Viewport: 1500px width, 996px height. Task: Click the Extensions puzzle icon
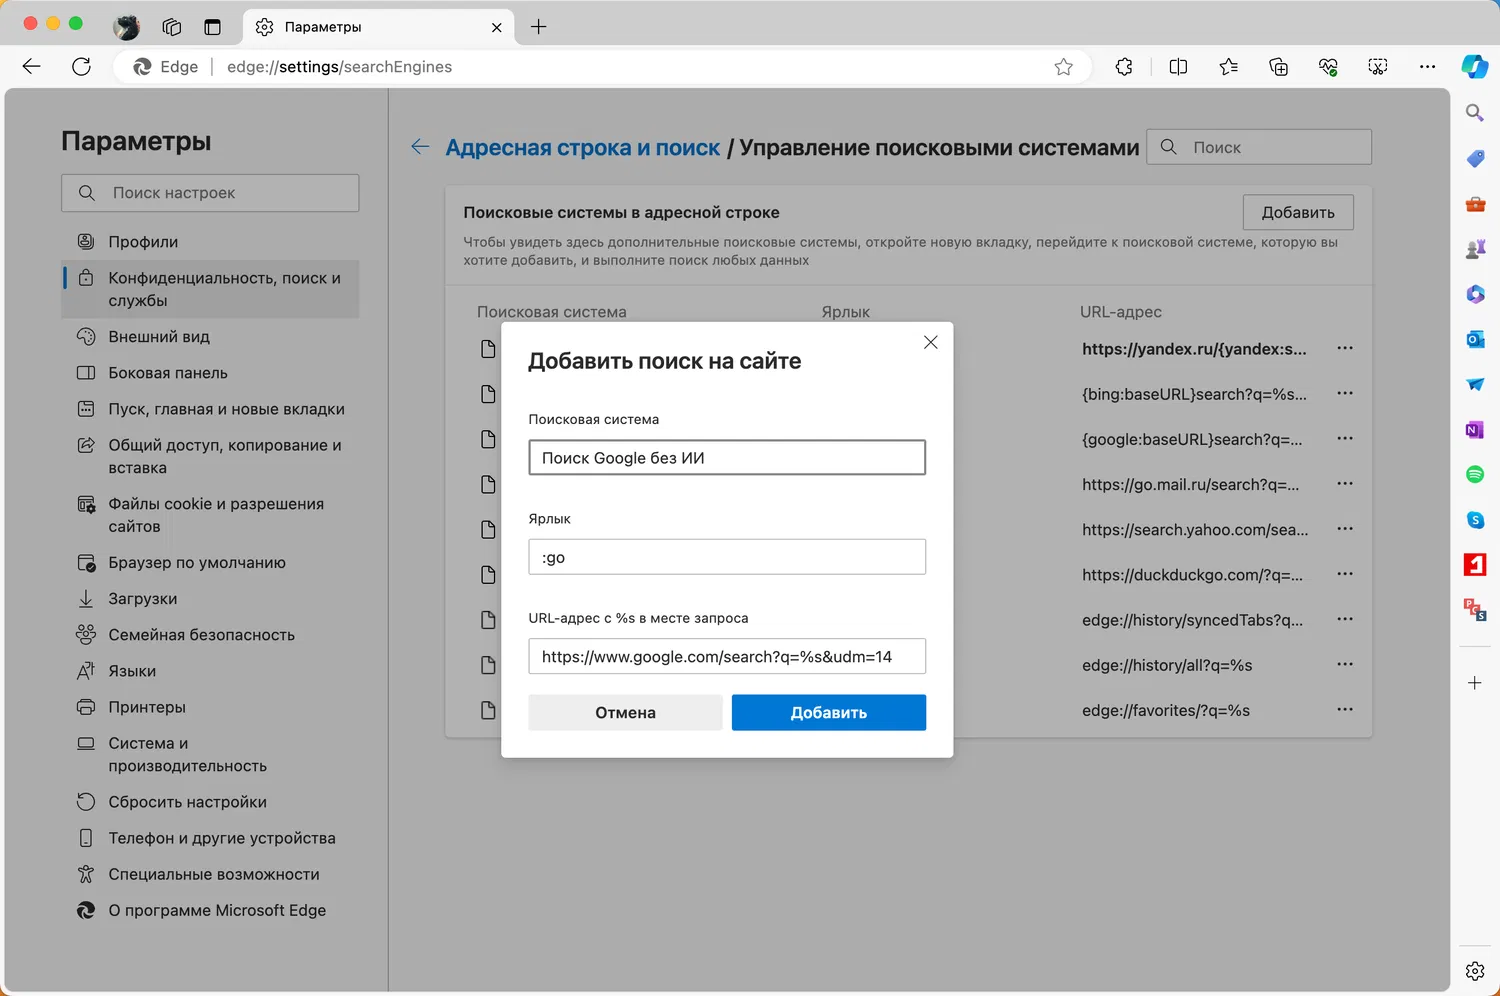pyautogui.click(x=1124, y=67)
